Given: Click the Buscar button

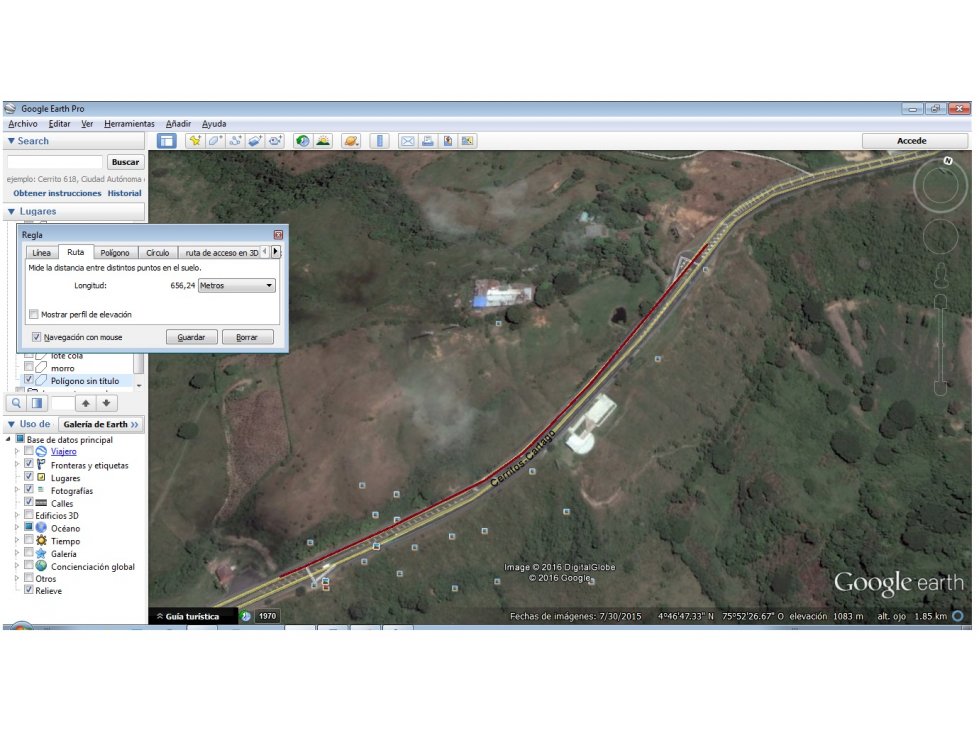Looking at the screenshot, I should click(x=125, y=162).
